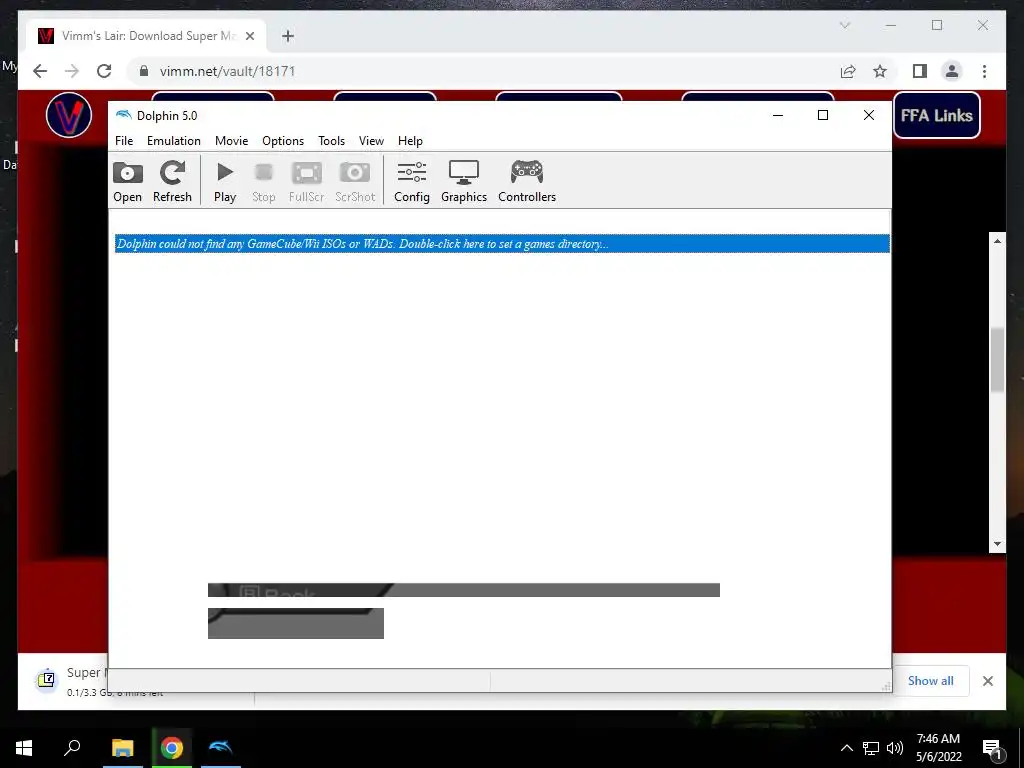The height and width of the screenshot is (768, 1024).
Task: Go back in Chrome
Action: (40, 71)
